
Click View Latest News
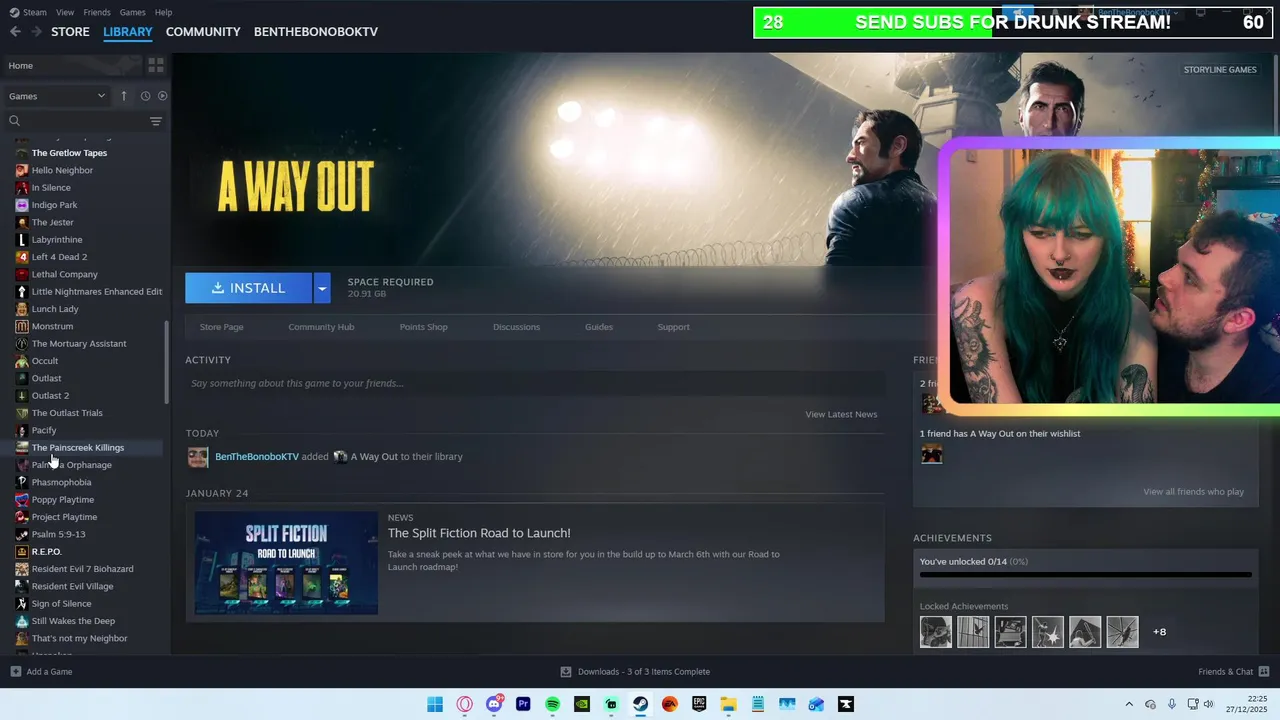pos(841,414)
